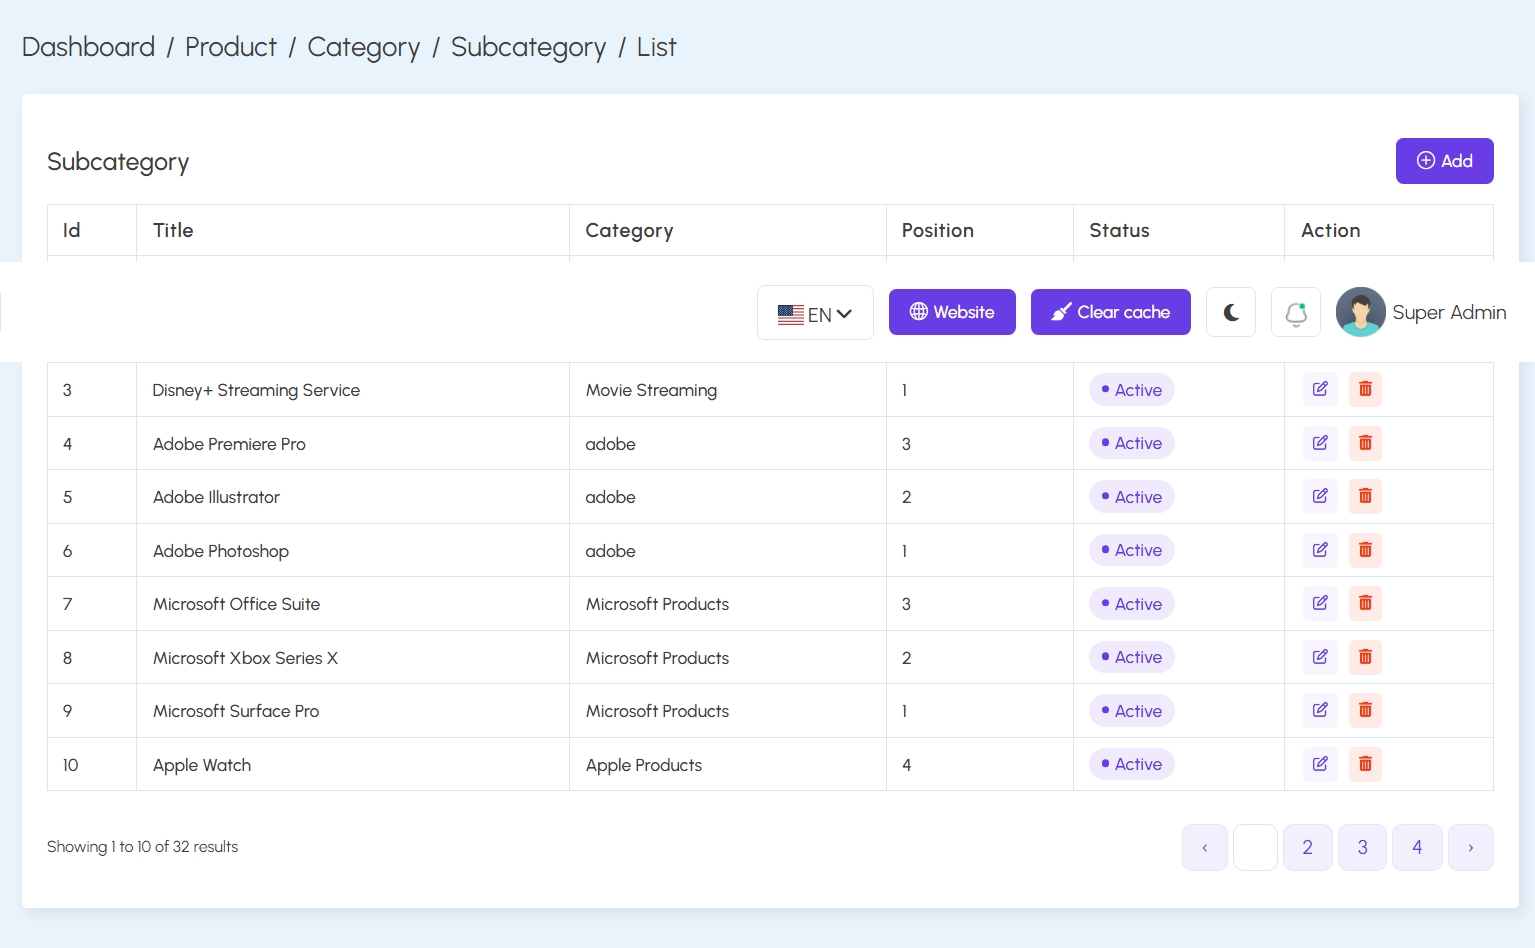Open the EN language dropdown
Viewport: 1535px width, 948px height.
(x=815, y=313)
